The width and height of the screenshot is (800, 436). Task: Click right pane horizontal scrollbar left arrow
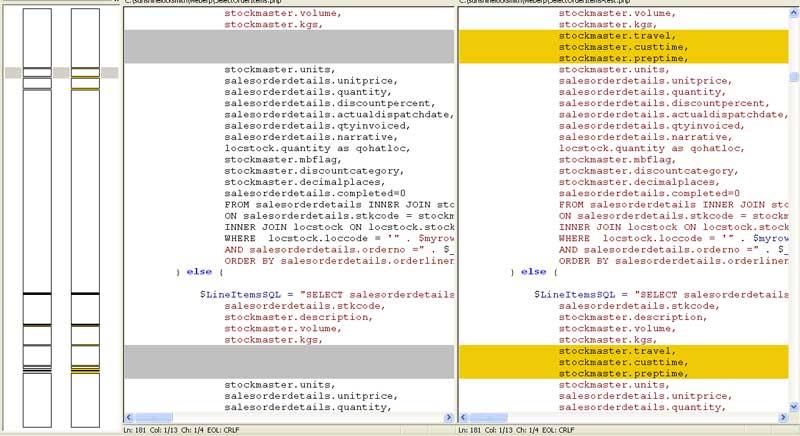point(463,416)
